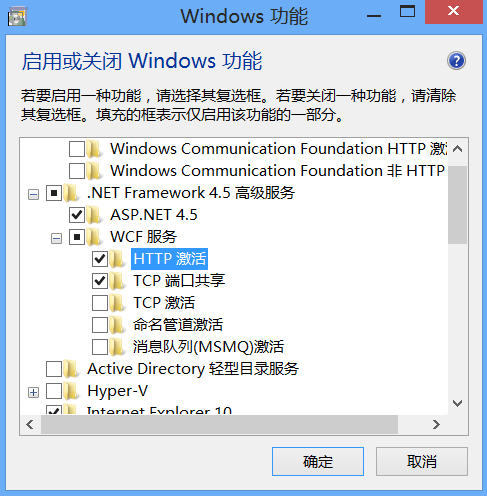Image resolution: width=487 pixels, height=496 pixels.
Task: Click the Windows Features title bar icon
Action: 17,17
